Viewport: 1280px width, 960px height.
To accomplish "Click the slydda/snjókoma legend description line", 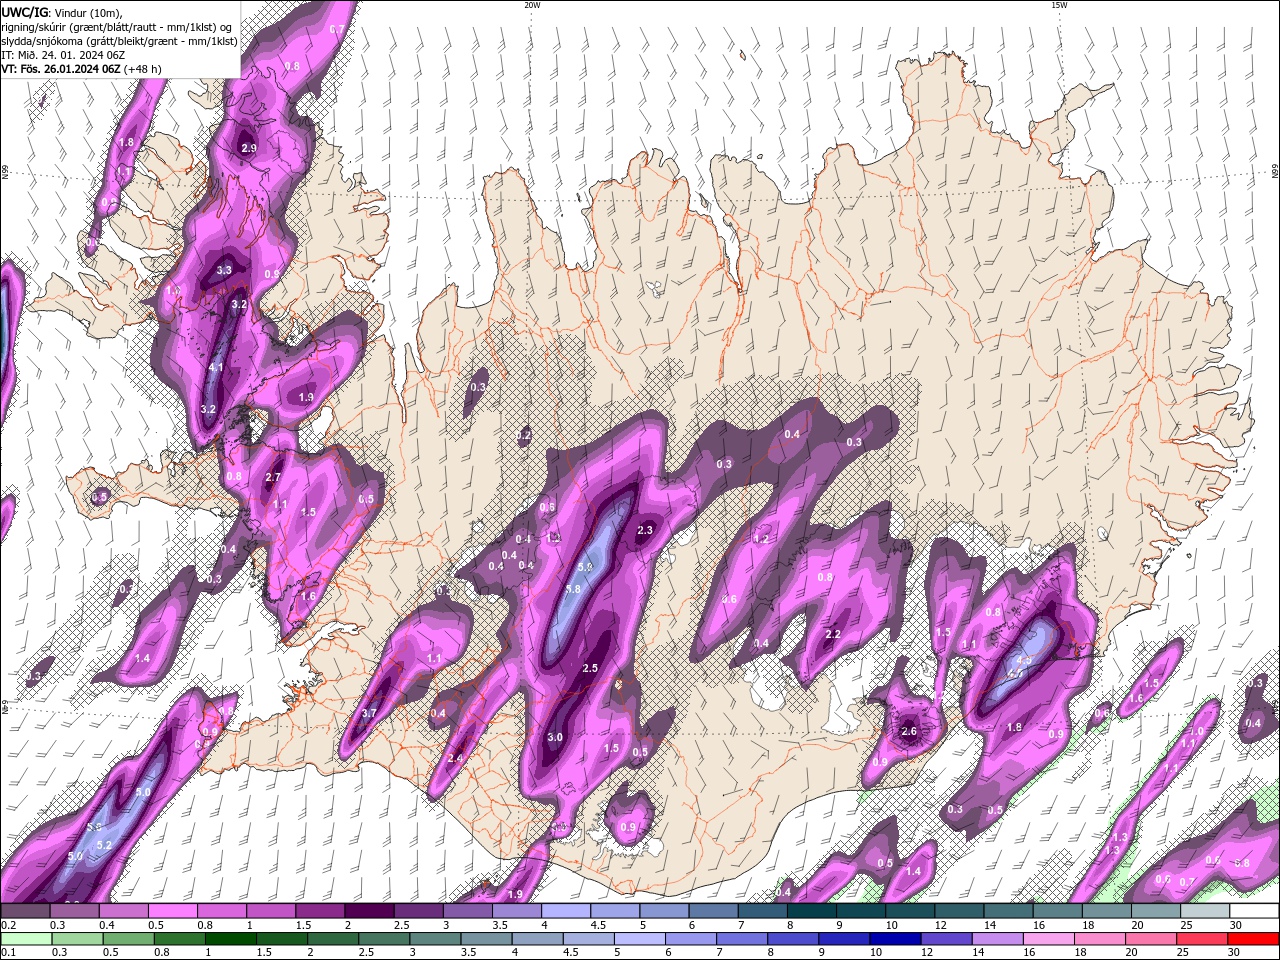I will [x=119, y=41].
